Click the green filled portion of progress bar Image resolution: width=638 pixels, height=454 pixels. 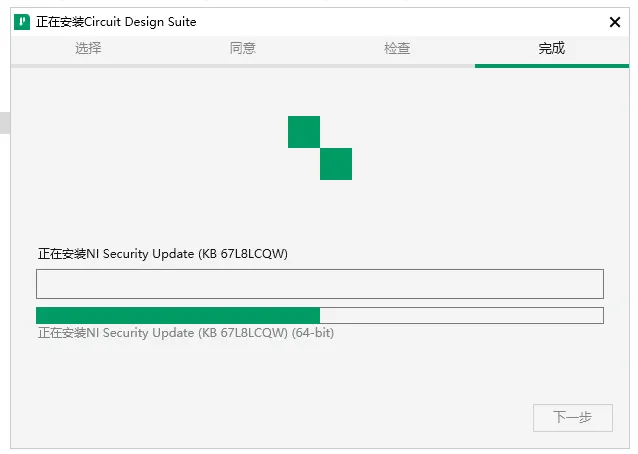coord(178,316)
